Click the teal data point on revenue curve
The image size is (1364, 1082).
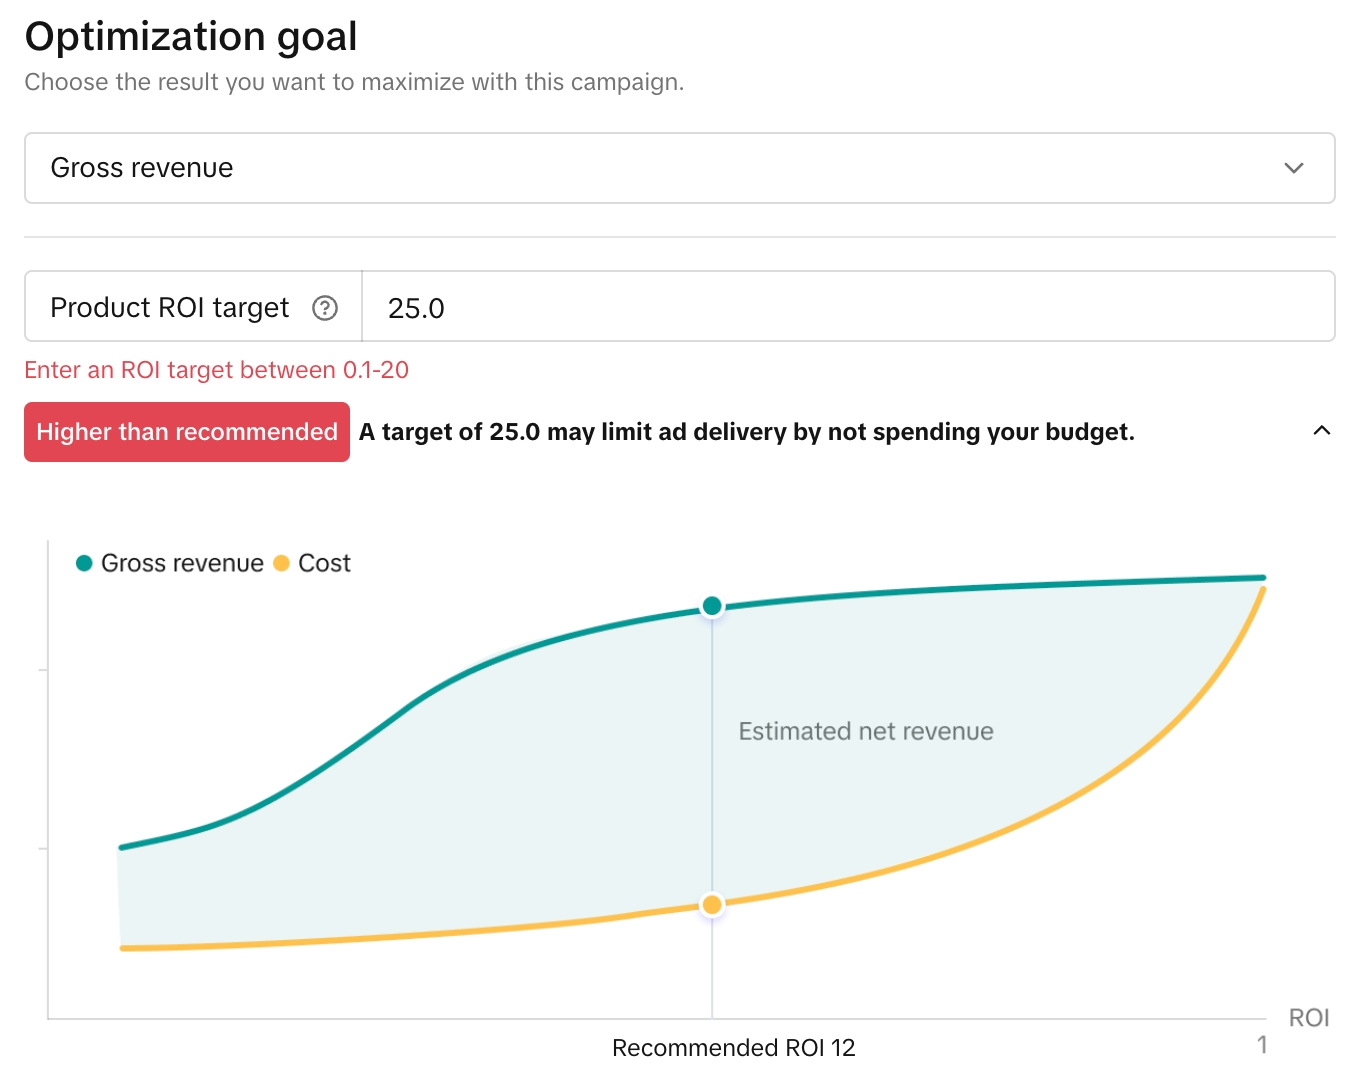[712, 606]
